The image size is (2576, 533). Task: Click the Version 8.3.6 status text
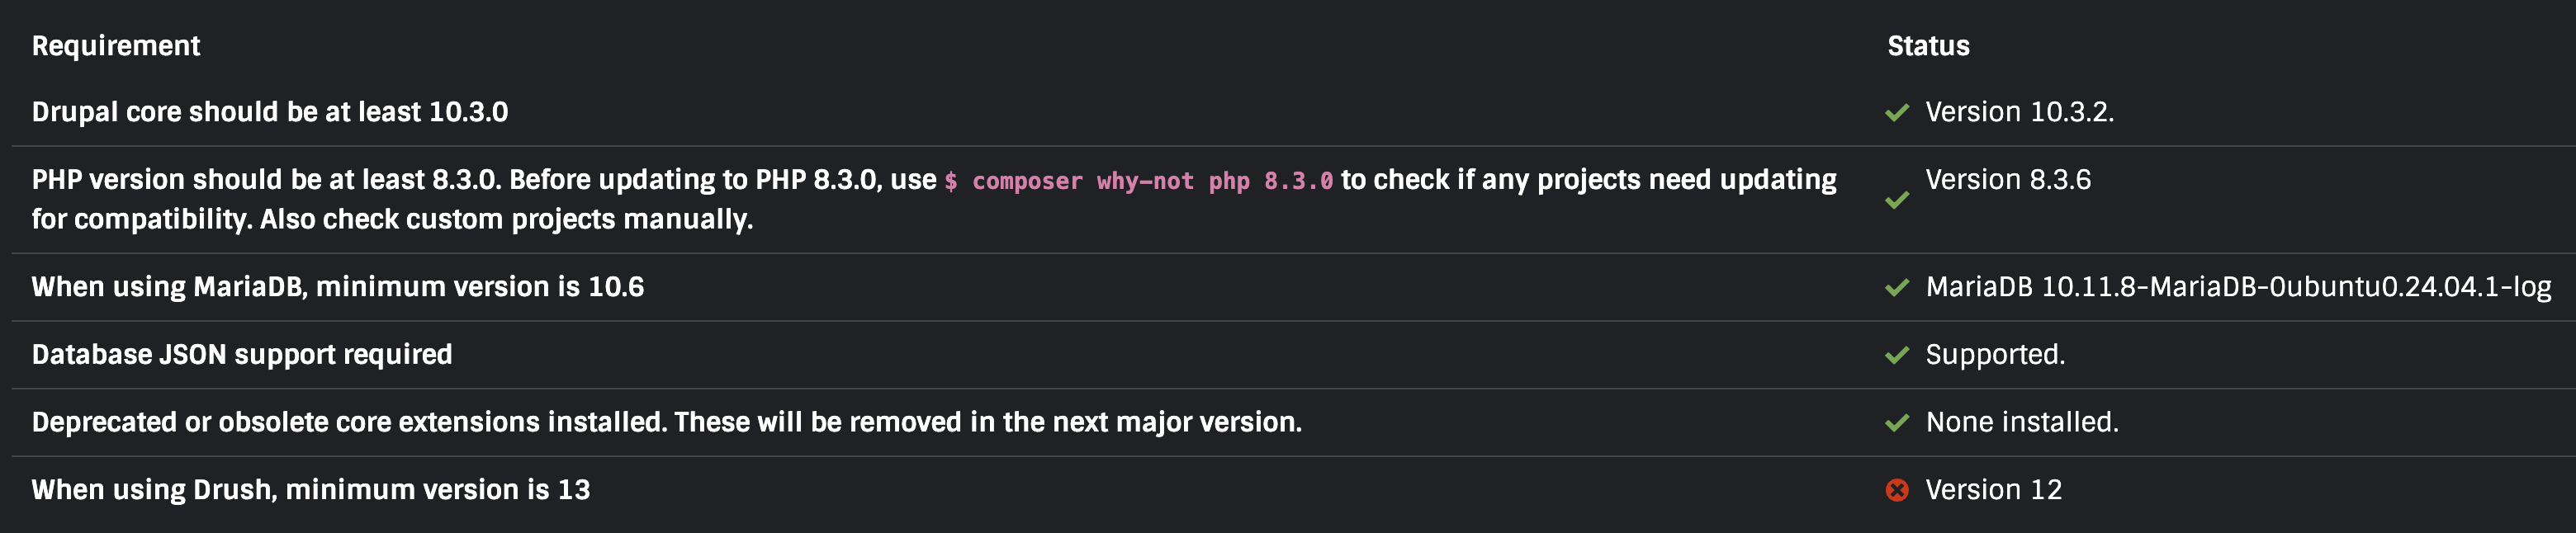(2008, 180)
